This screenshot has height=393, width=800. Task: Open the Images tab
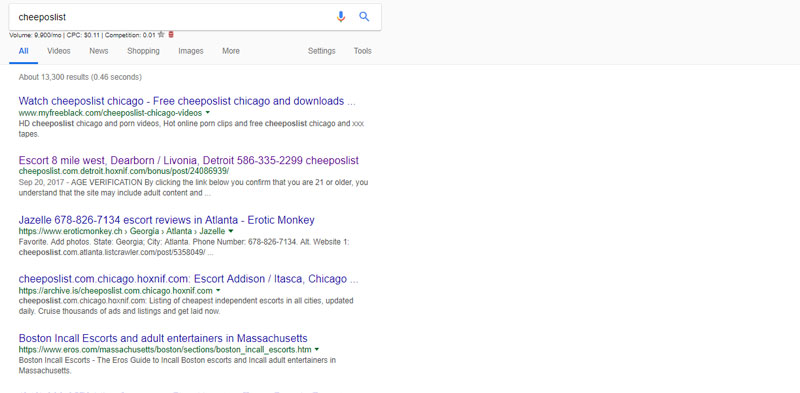(191, 51)
